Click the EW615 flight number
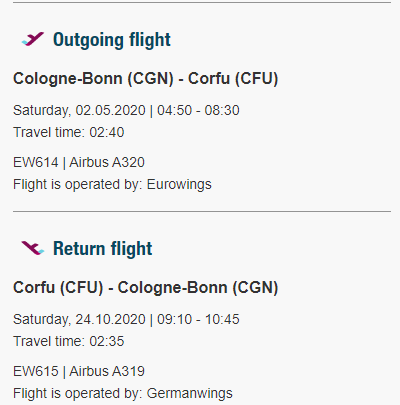This screenshot has width=400, height=405. (36, 371)
